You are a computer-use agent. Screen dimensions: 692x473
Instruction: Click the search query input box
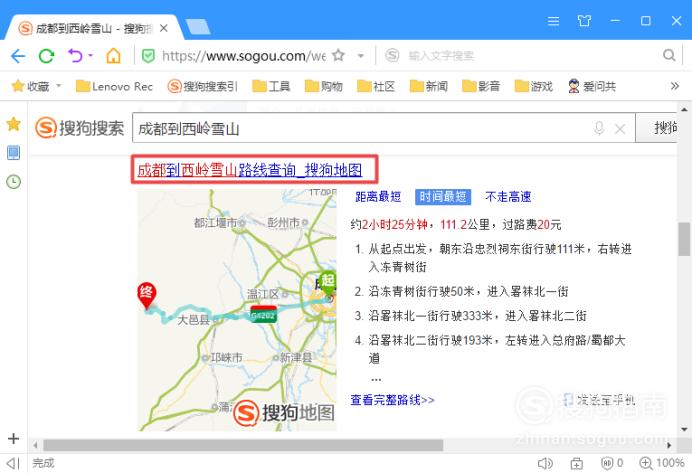coord(362,128)
